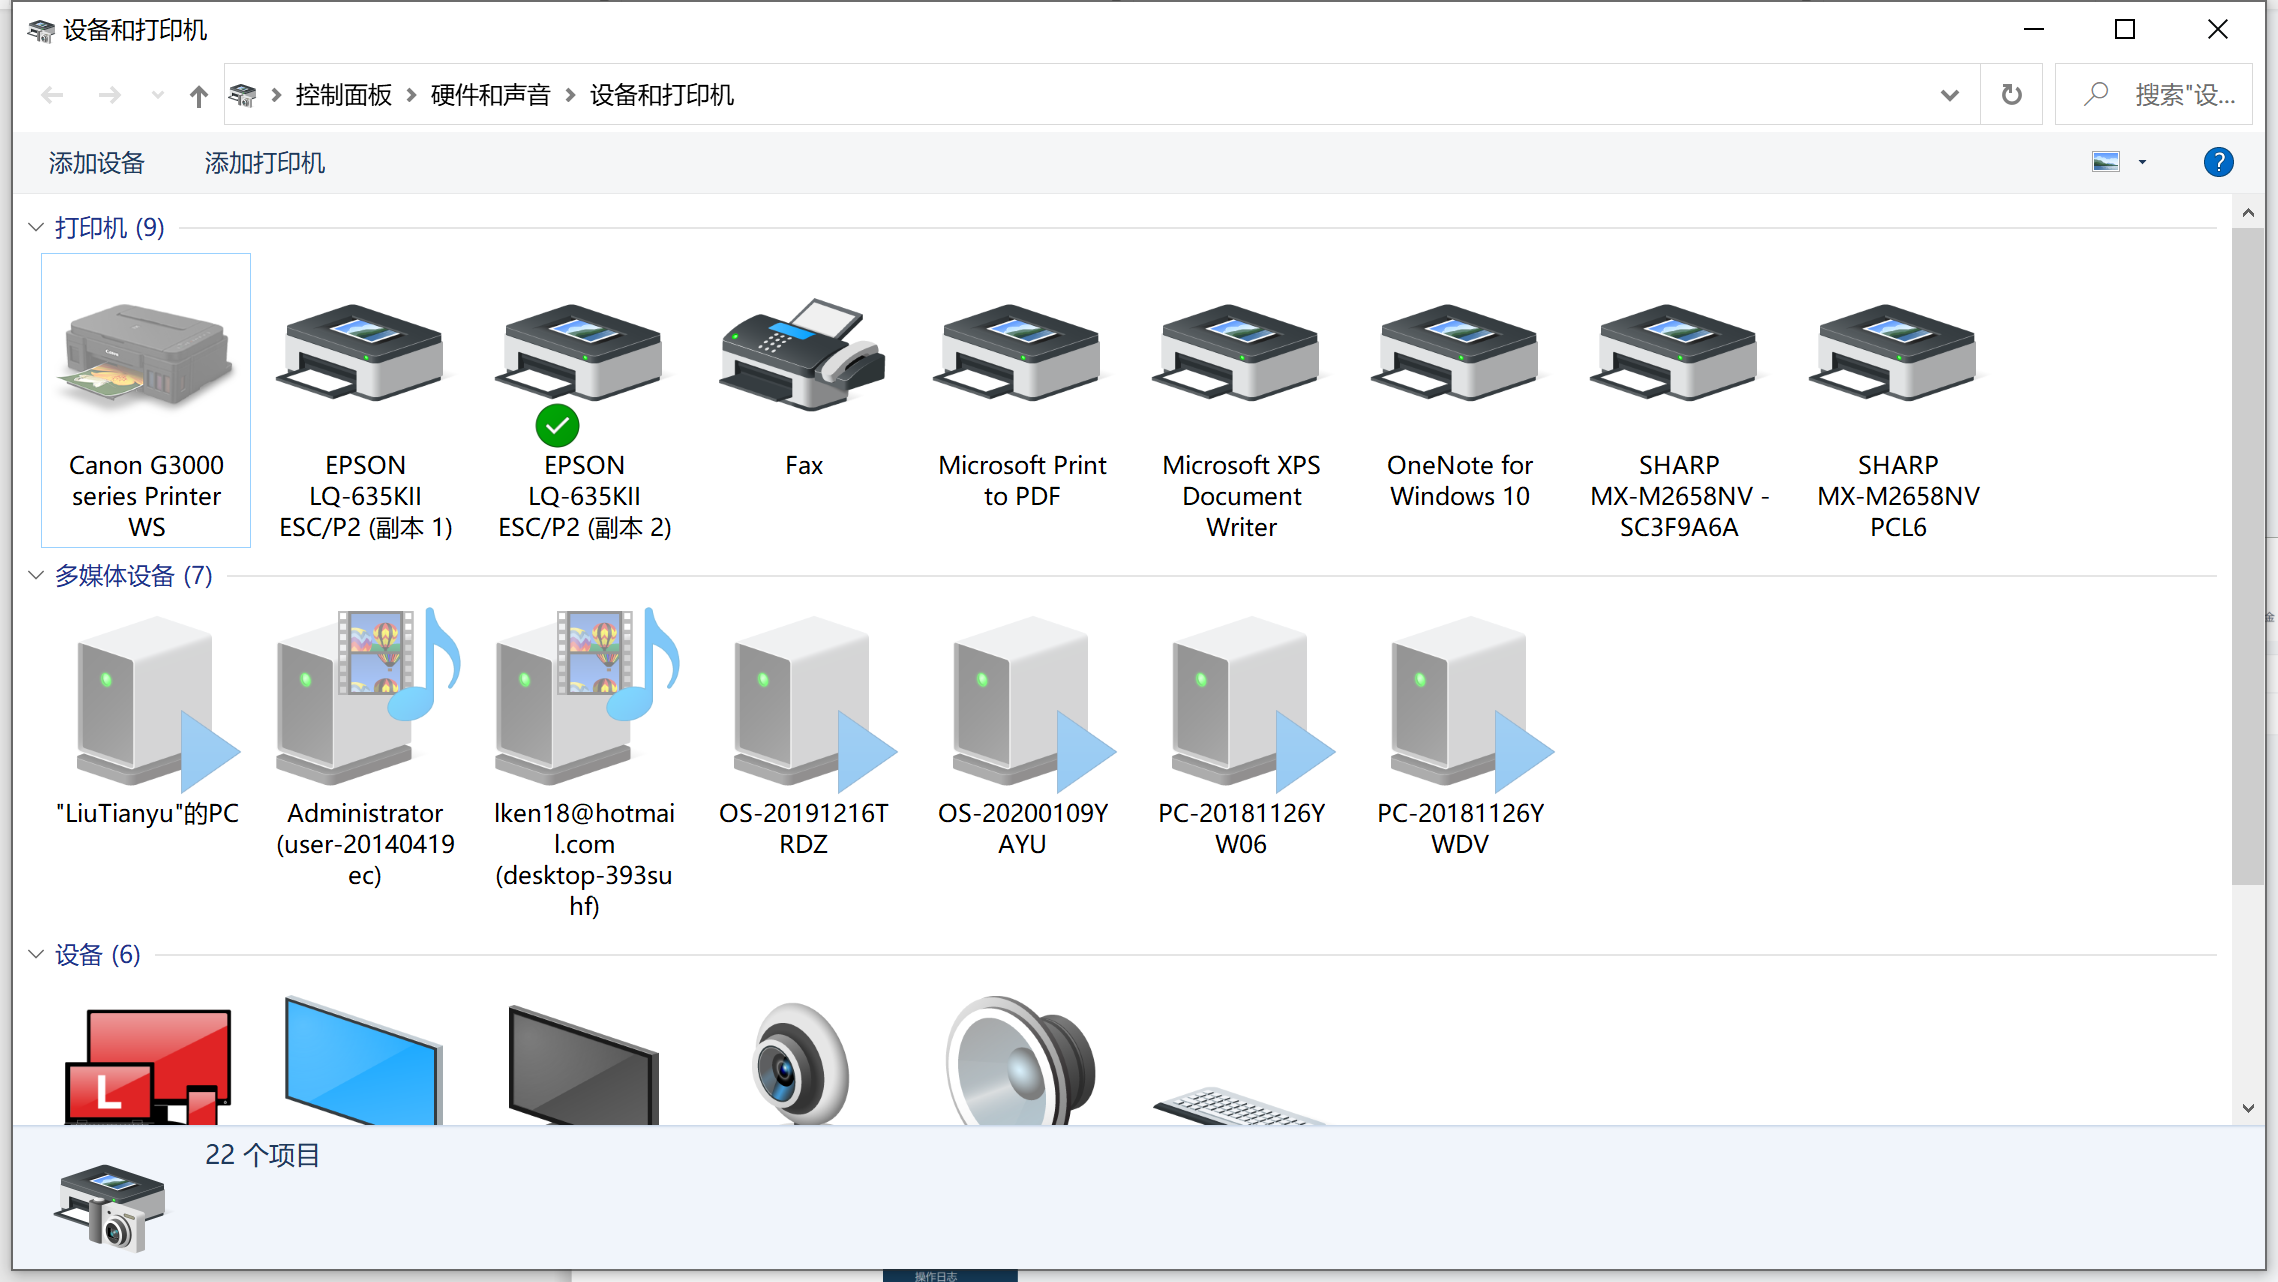
Task: Select SHARP MX-M2658NV PCL6 printer
Action: [x=1898, y=400]
